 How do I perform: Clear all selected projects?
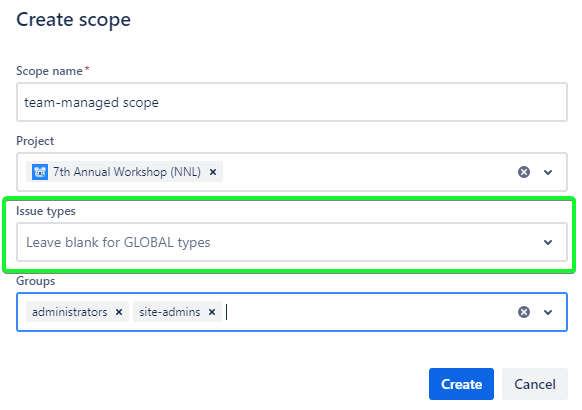point(524,172)
